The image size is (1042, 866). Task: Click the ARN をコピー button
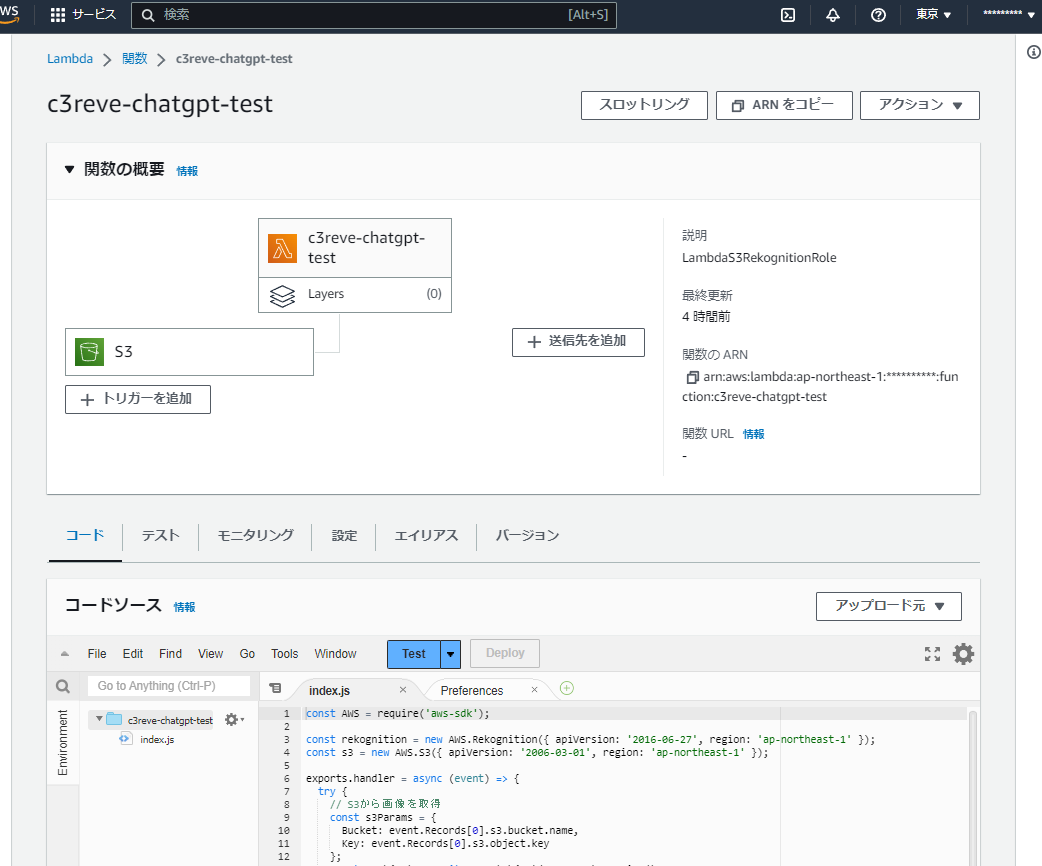(x=784, y=106)
